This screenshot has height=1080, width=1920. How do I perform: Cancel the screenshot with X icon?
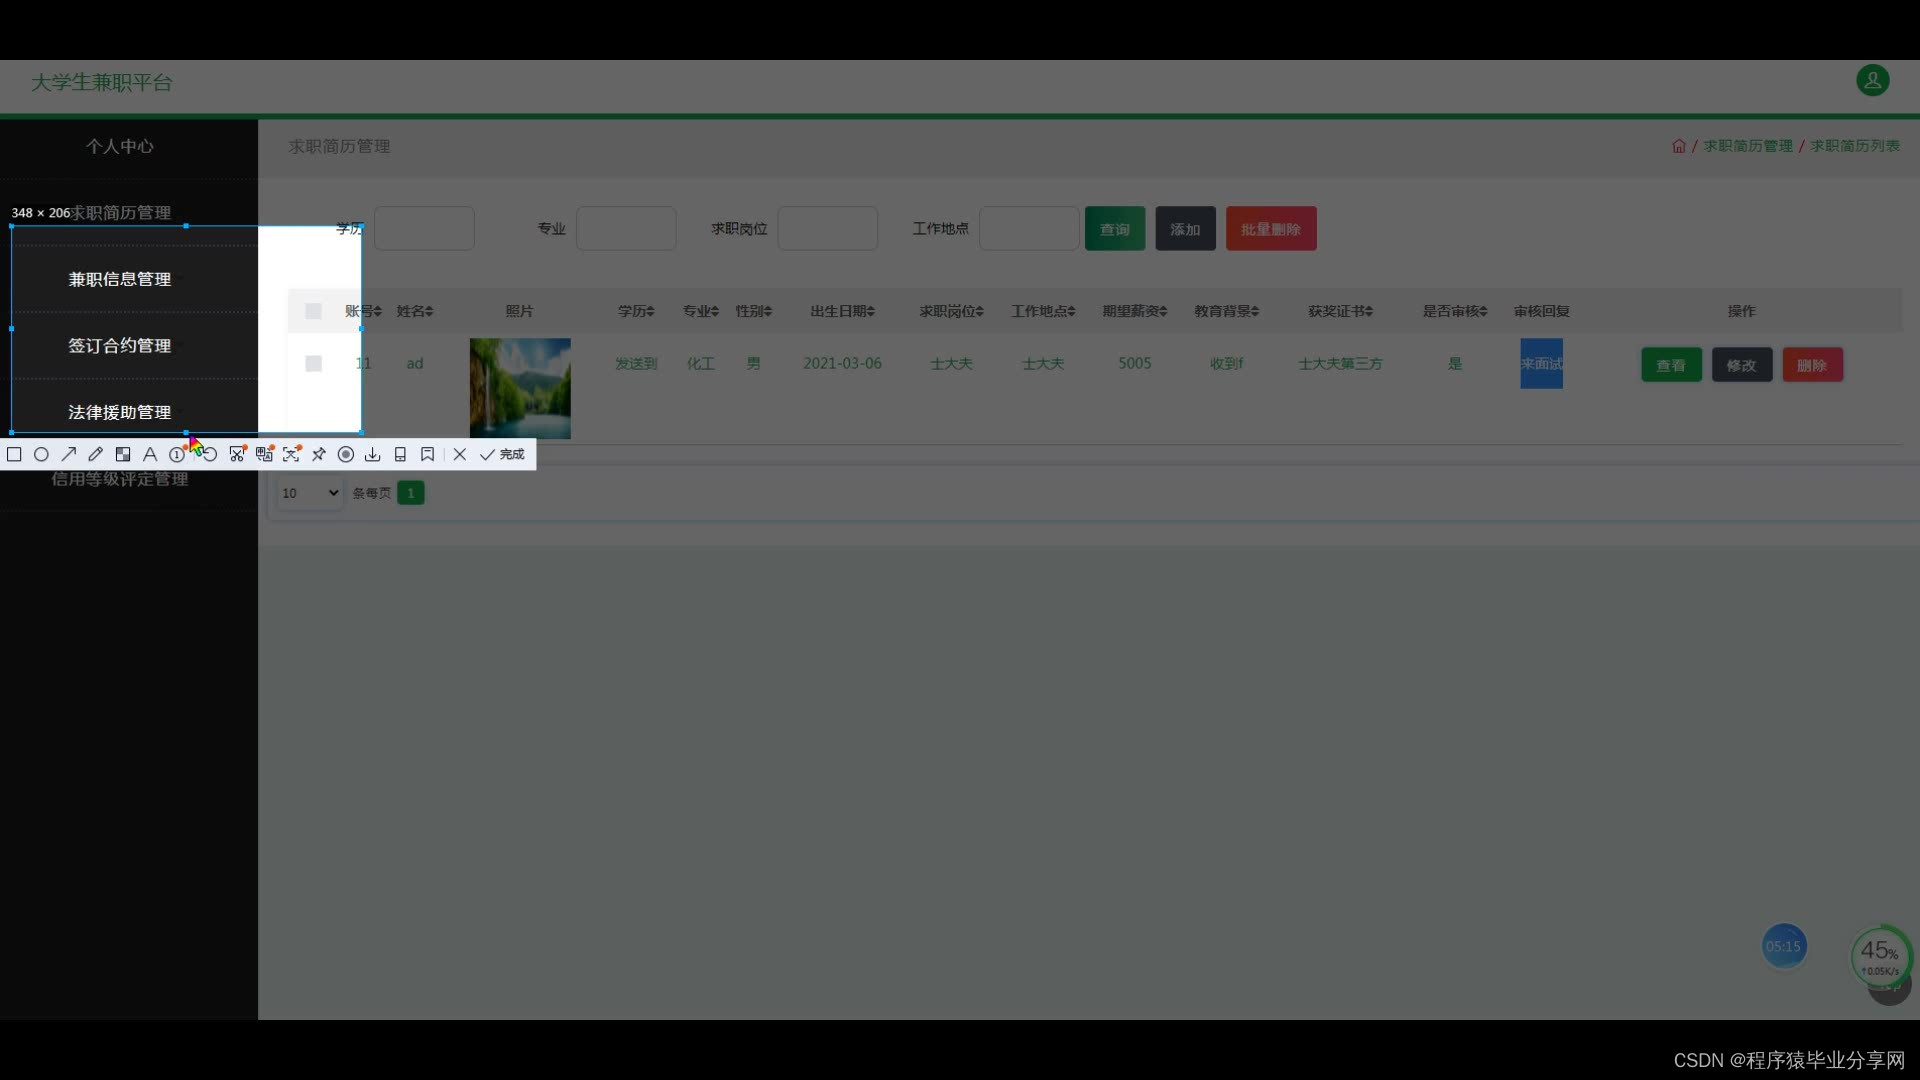click(x=459, y=454)
